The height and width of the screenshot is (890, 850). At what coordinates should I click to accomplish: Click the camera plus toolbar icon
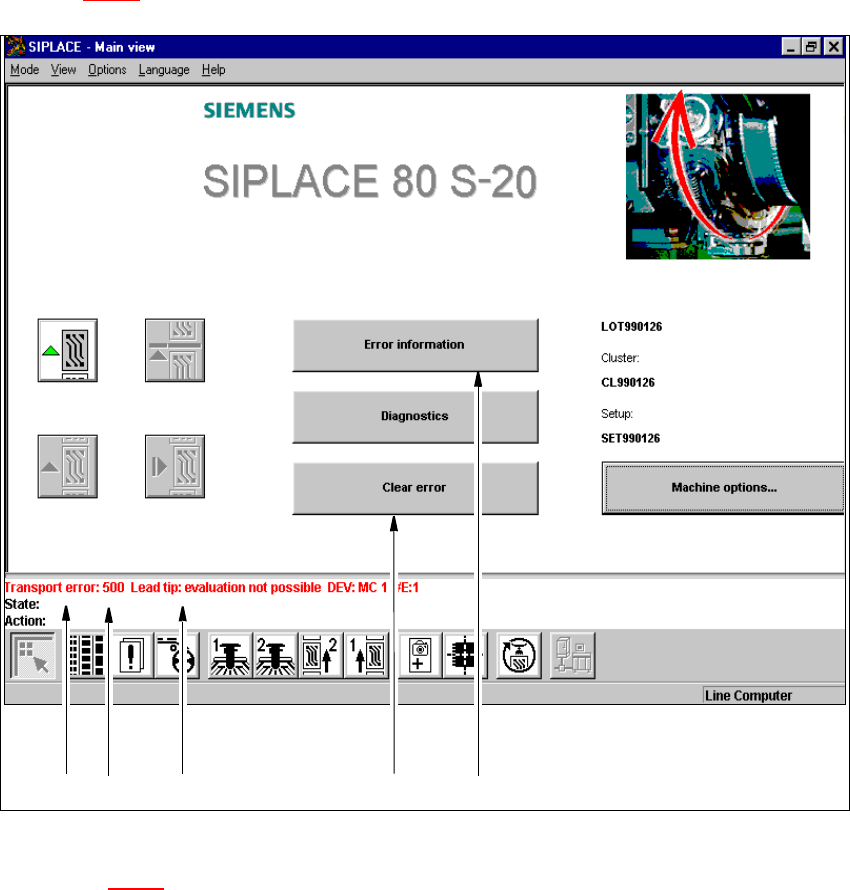420,656
